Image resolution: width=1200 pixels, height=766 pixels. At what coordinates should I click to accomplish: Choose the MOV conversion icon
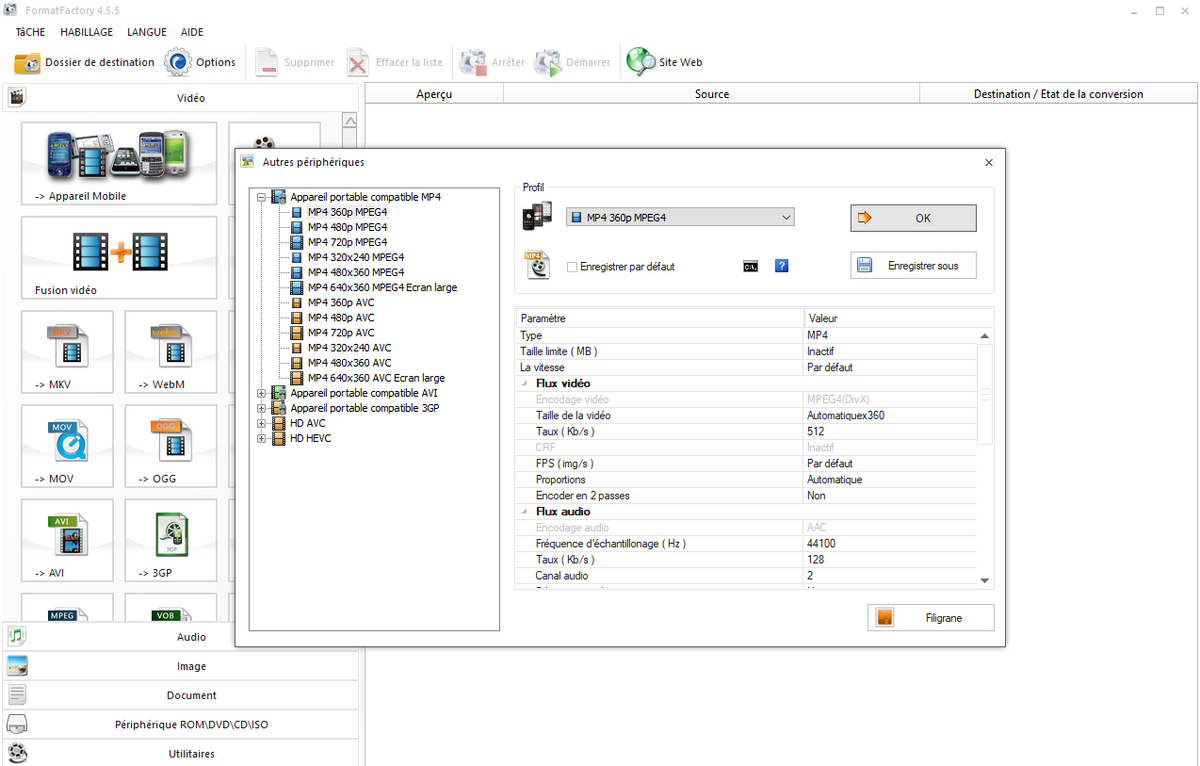68,446
